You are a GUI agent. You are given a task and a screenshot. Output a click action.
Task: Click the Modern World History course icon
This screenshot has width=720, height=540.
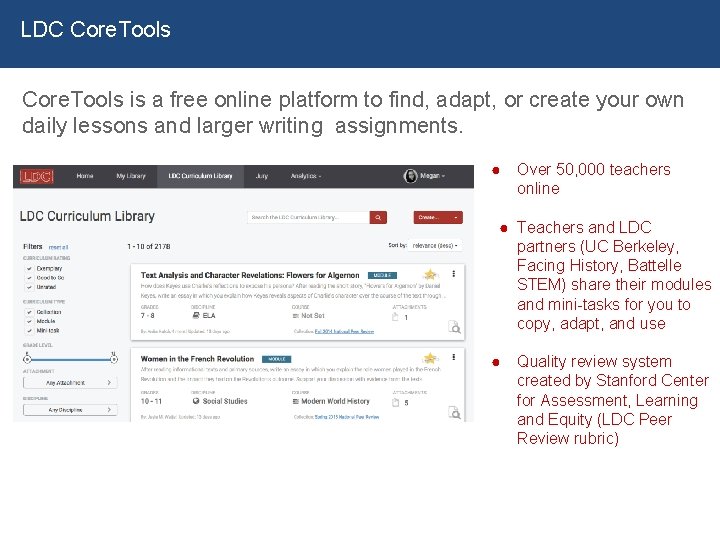click(296, 401)
